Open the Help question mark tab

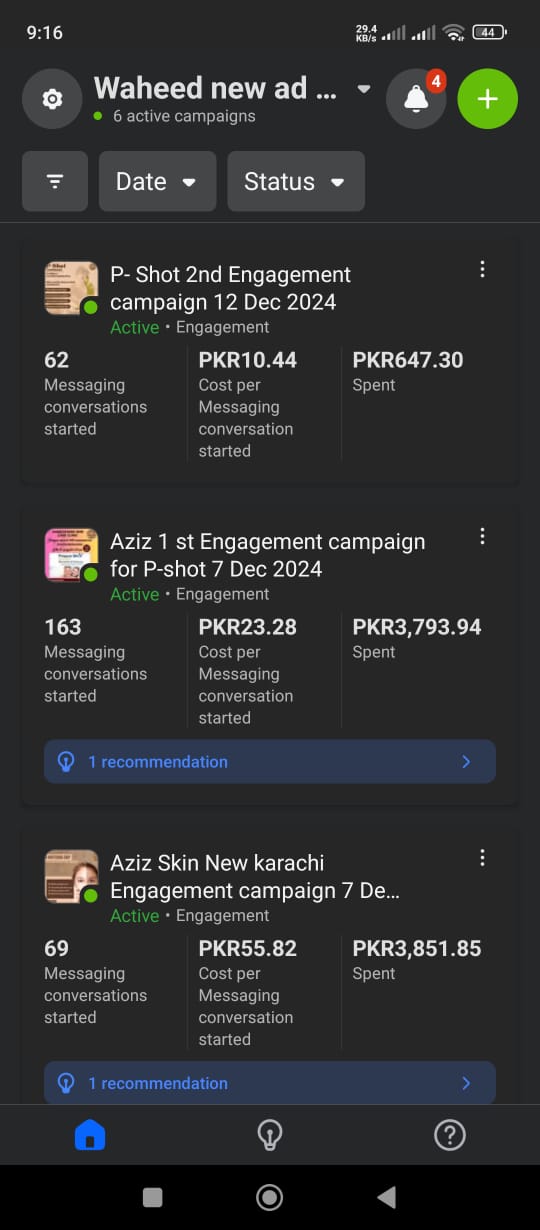point(450,1135)
